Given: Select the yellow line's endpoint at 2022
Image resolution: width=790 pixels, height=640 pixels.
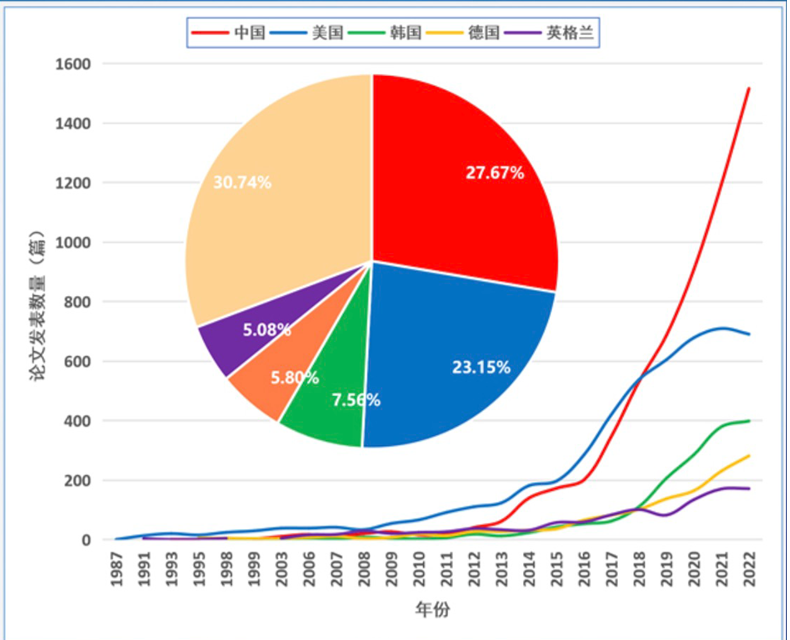Looking at the screenshot, I should 749,456.
